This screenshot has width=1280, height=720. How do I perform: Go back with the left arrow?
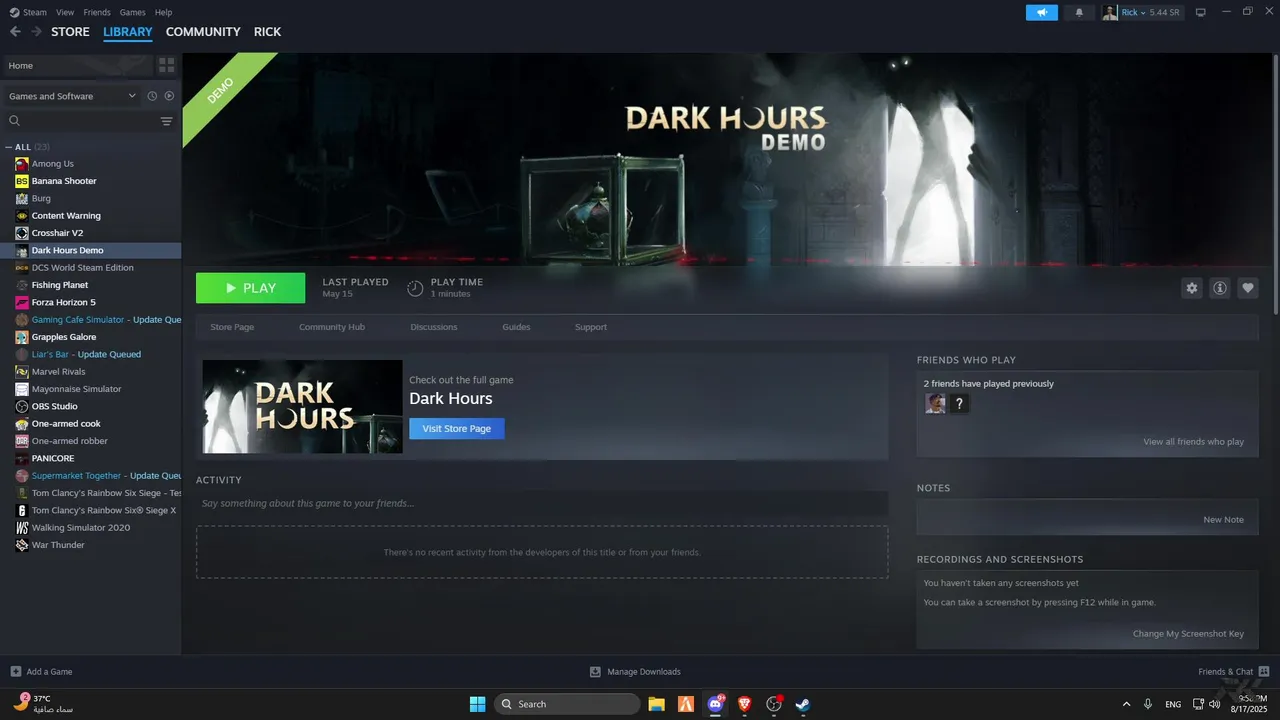pyautogui.click(x=15, y=32)
